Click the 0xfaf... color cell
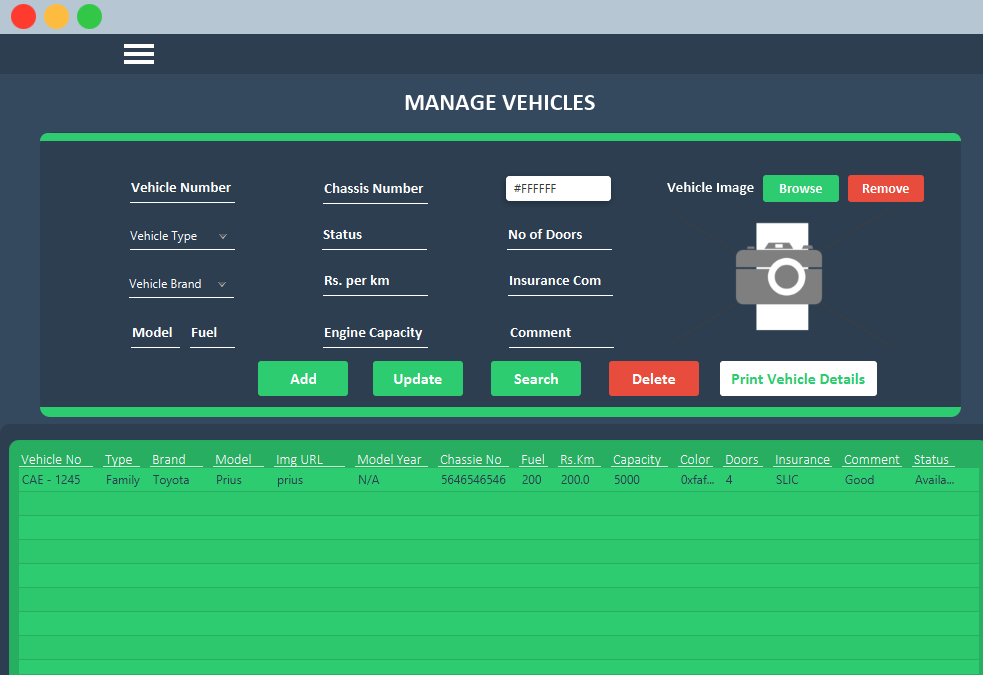 [697, 479]
